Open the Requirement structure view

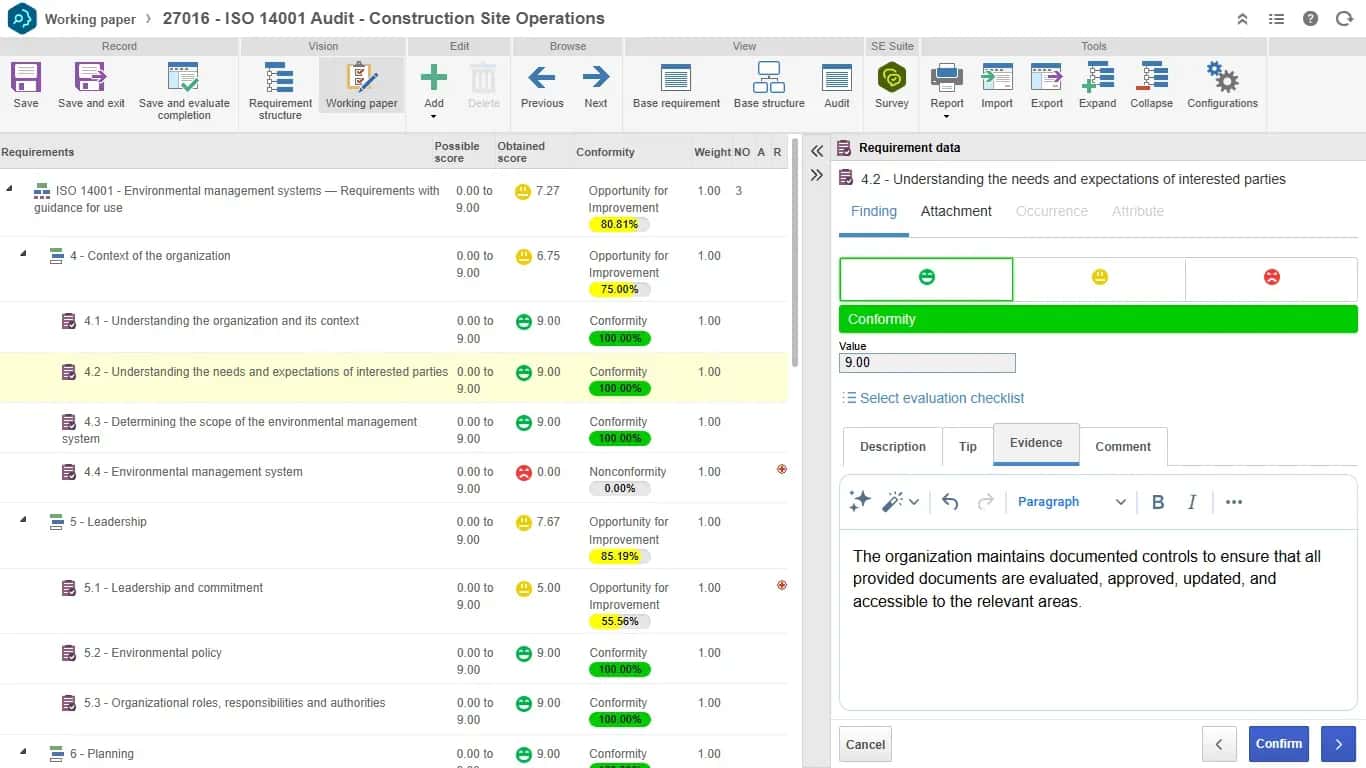tap(280, 78)
